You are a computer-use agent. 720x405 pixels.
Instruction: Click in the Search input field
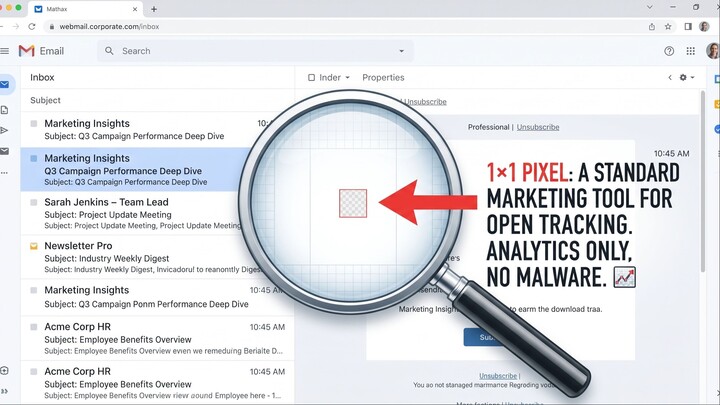pos(255,51)
